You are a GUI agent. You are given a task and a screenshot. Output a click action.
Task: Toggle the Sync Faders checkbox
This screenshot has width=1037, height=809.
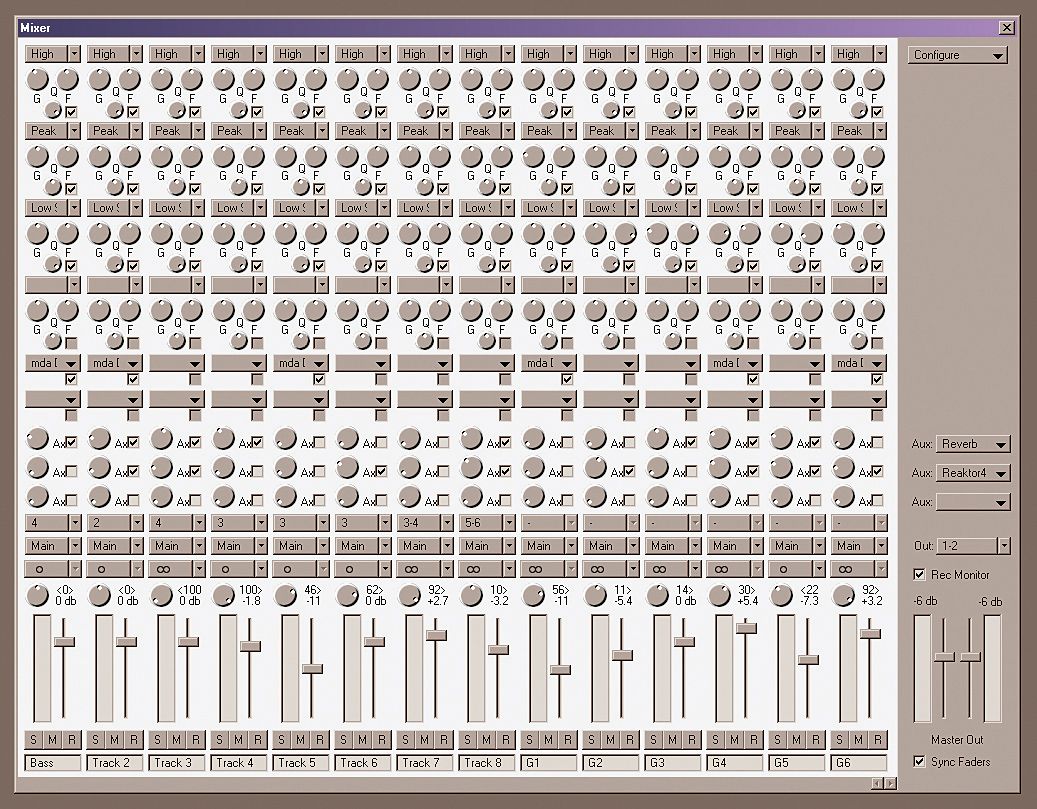(919, 761)
